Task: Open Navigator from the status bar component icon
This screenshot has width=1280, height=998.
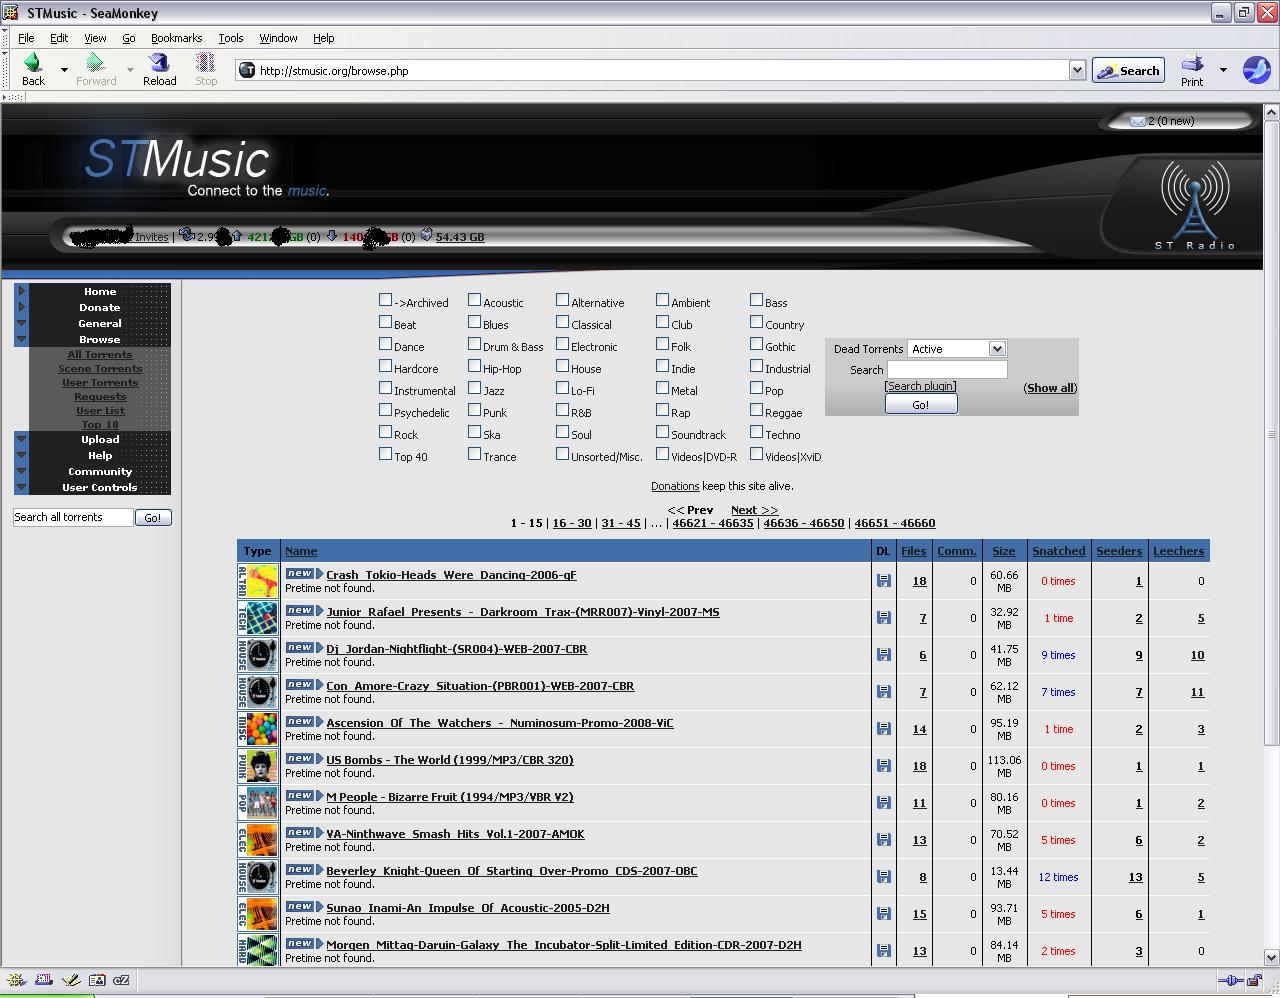Action: click(16, 980)
